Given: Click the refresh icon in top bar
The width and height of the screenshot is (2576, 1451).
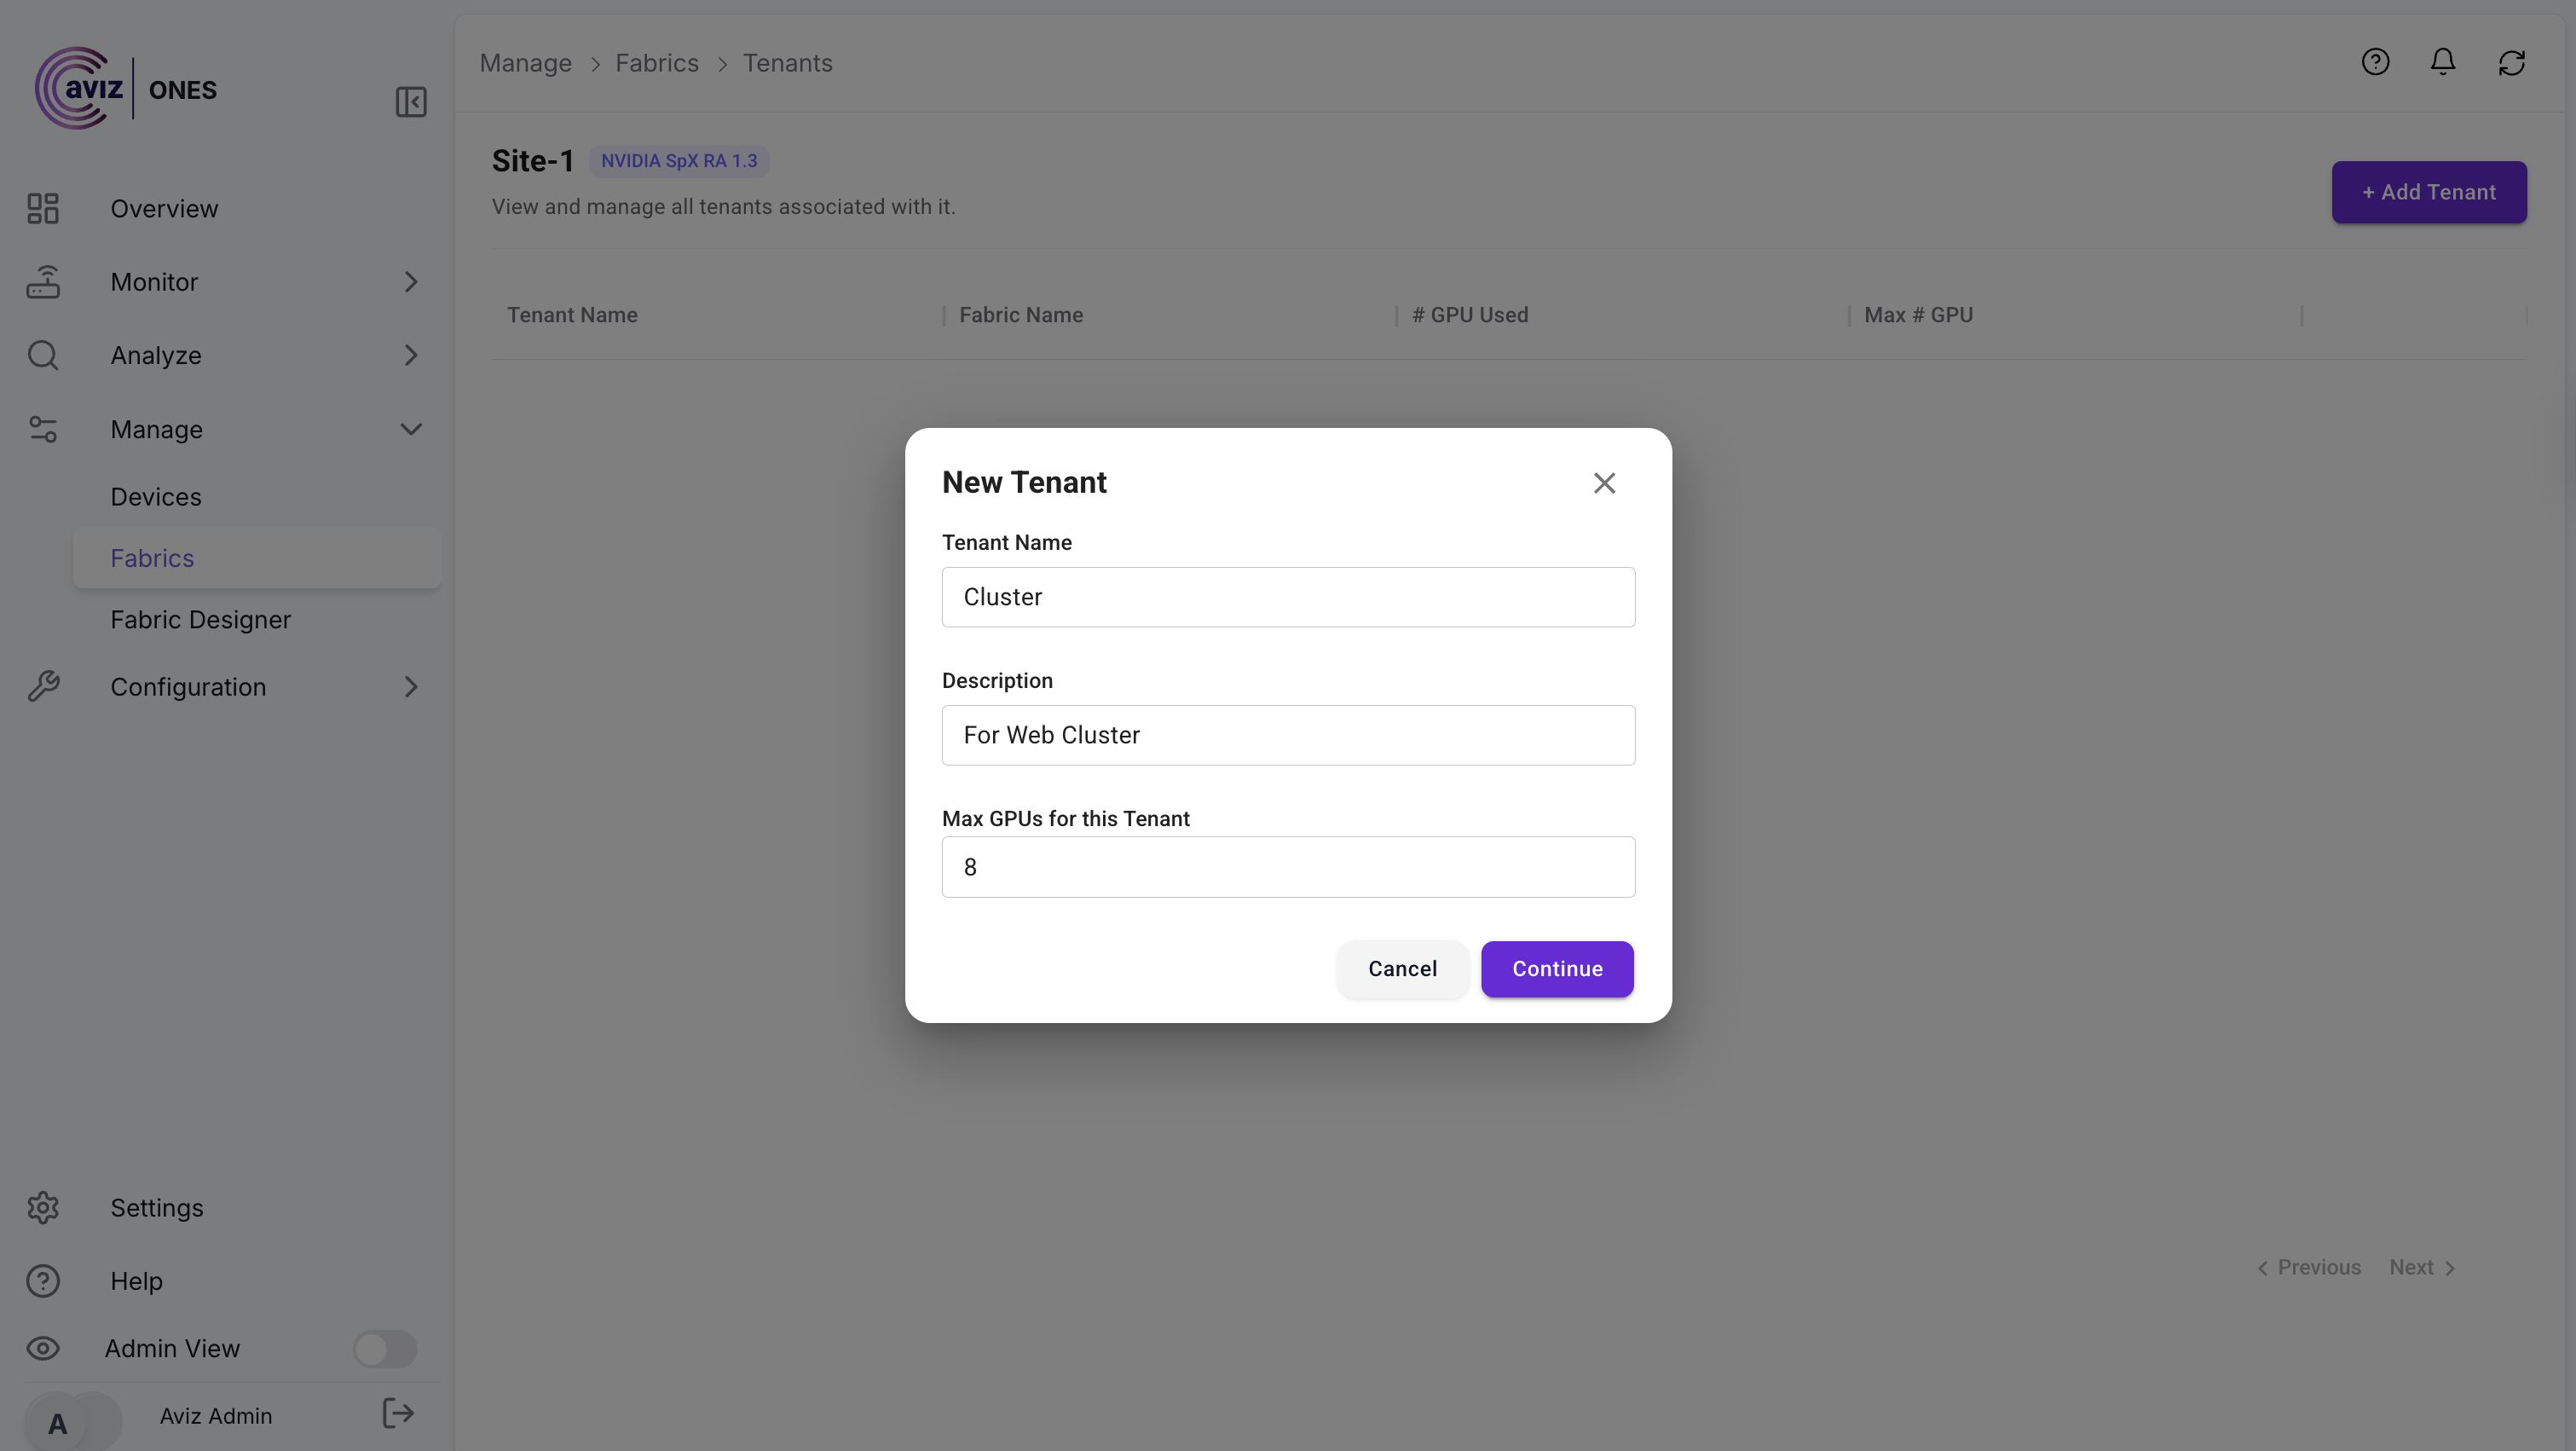Looking at the screenshot, I should pos(2511,63).
